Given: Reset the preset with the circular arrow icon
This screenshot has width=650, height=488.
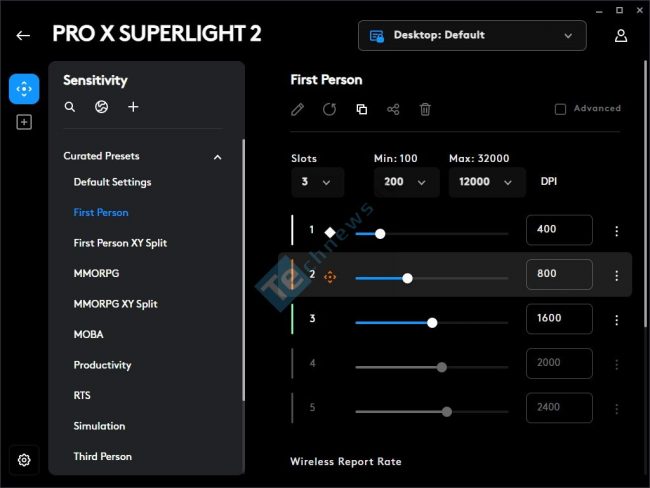Looking at the screenshot, I should tap(330, 109).
